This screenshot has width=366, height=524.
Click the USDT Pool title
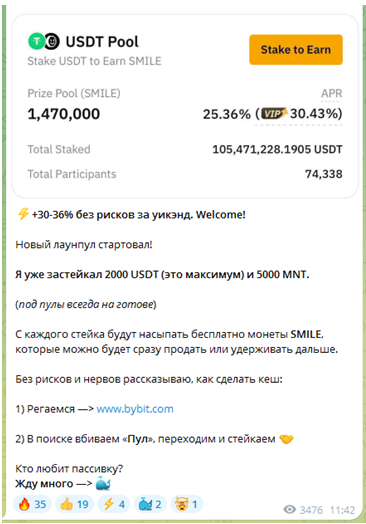click(102, 42)
